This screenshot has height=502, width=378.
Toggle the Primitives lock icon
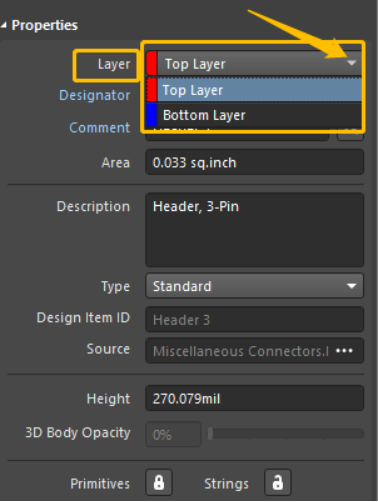[159, 482]
